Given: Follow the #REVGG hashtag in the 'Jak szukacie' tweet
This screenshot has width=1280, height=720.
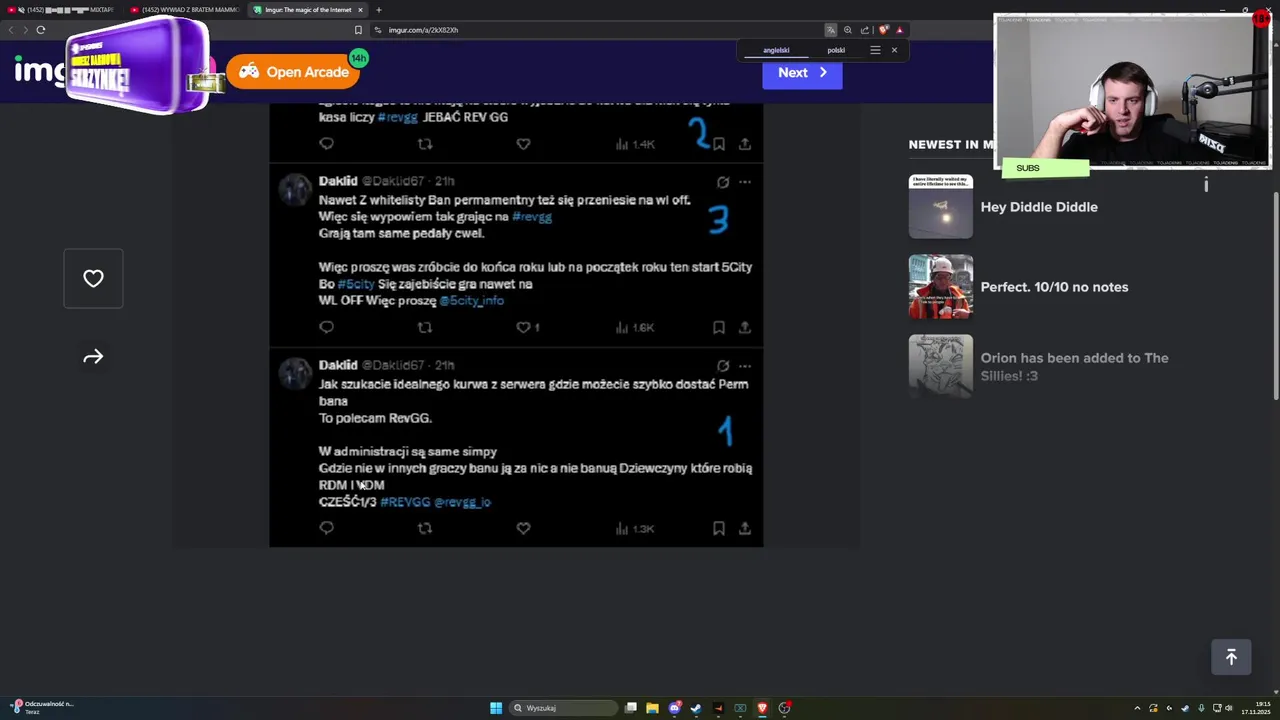Looking at the screenshot, I should [x=405, y=502].
